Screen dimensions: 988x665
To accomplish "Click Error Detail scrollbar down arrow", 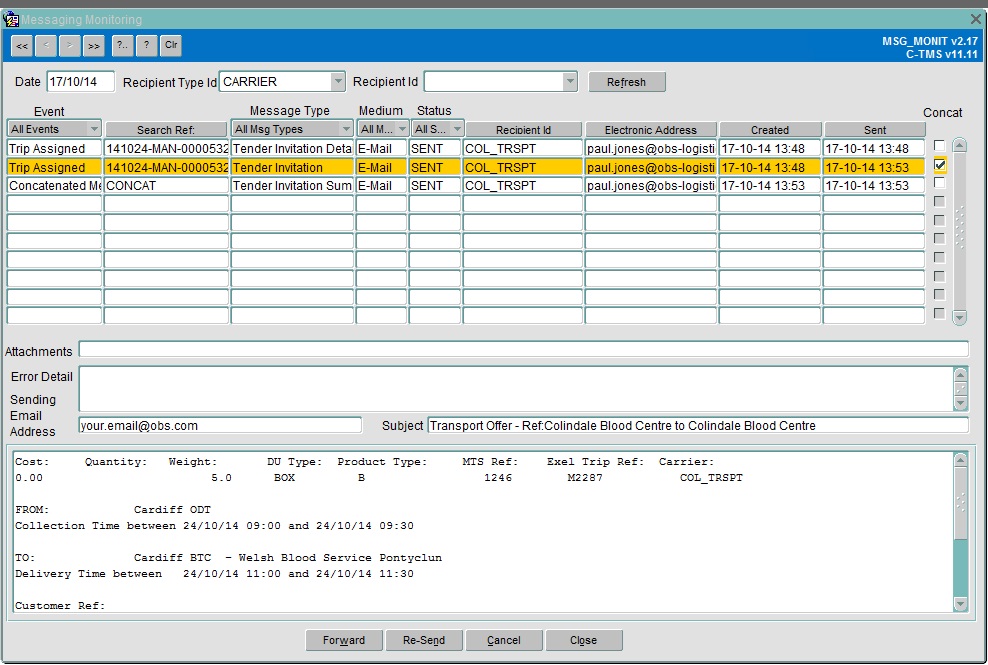I will (x=960, y=403).
